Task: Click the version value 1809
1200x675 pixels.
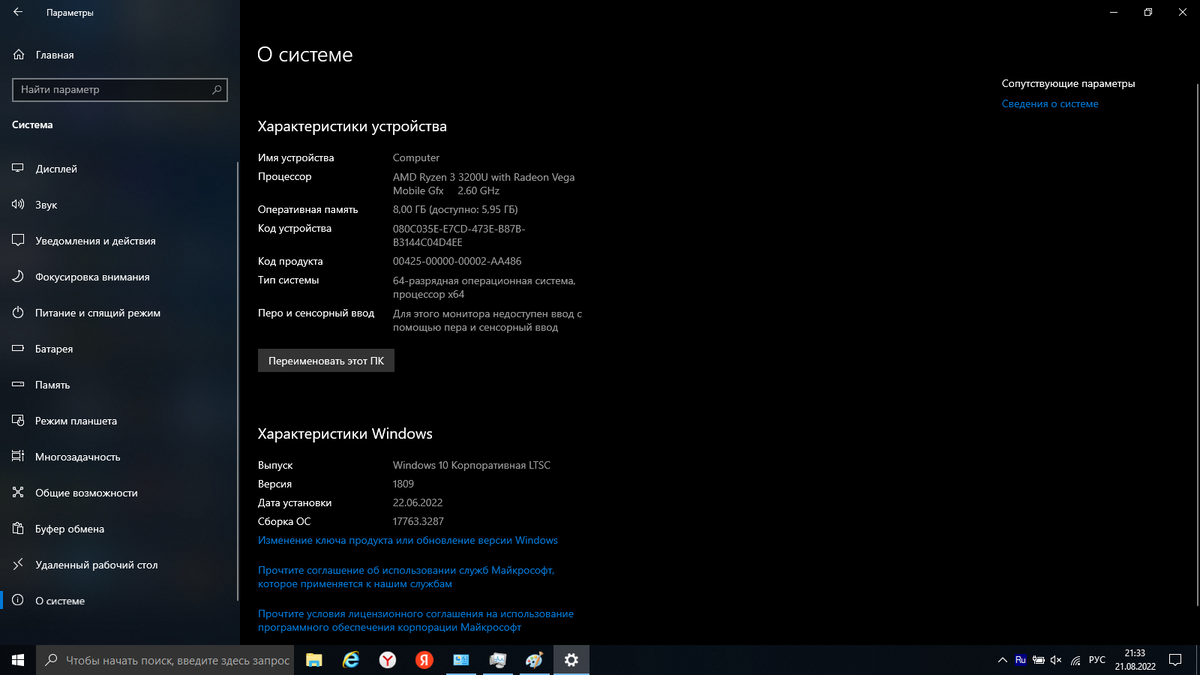Action: pos(403,484)
